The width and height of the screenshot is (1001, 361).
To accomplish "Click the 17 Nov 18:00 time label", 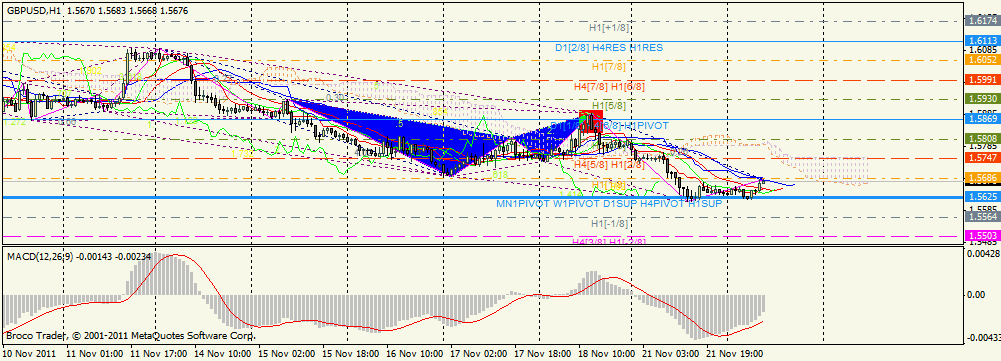I will point(542,353).
